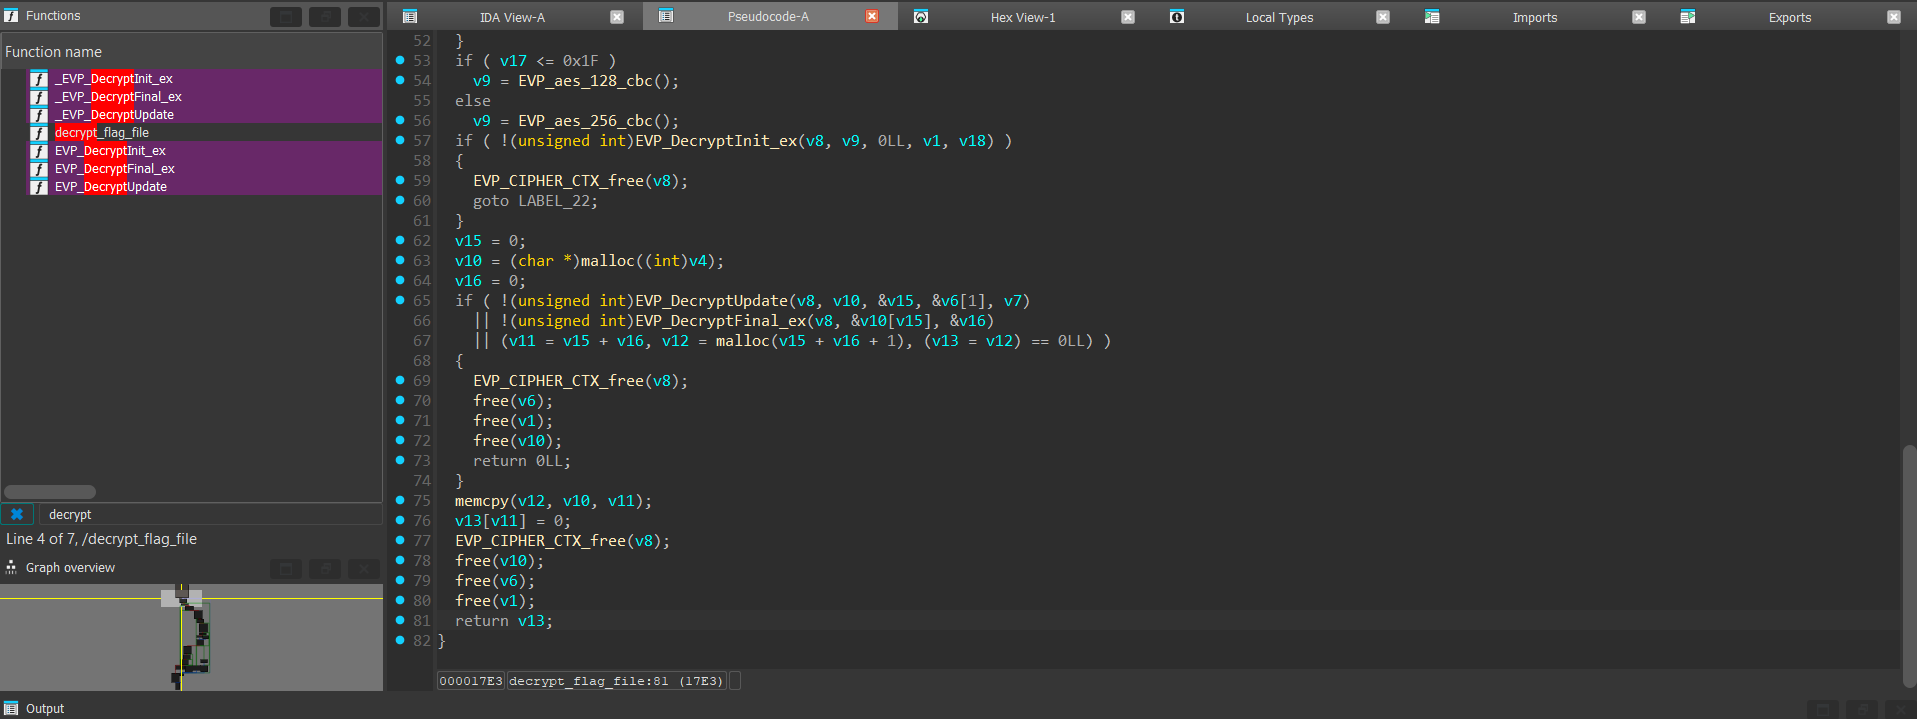Select _EVP_DecryptFinal_ex function entry
The width and height of the screenshot is (1917, 719).
pos(118,97)
